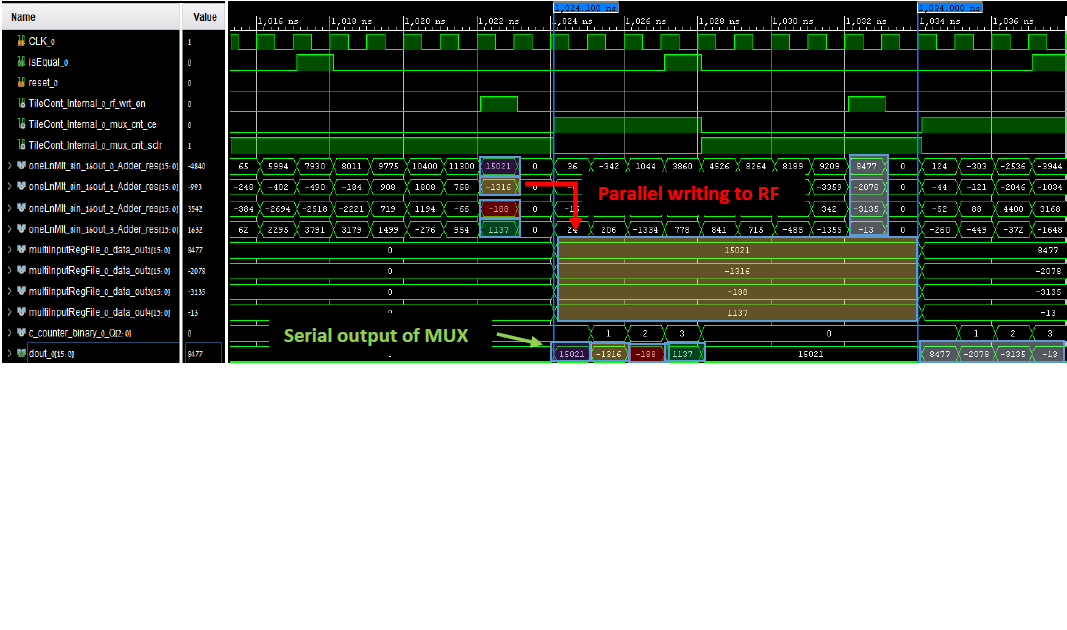Select the multiInputRegFile_0_data_out4 signal name

96,312
